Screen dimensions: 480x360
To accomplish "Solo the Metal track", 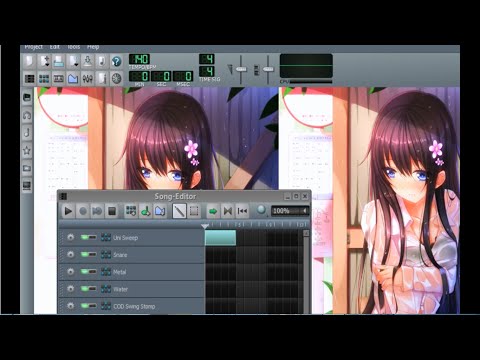I will [93, 272].
